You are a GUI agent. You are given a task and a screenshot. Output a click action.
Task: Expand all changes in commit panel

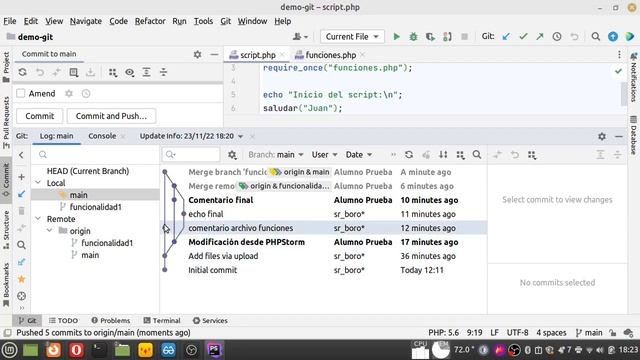(x=147, y=72)
